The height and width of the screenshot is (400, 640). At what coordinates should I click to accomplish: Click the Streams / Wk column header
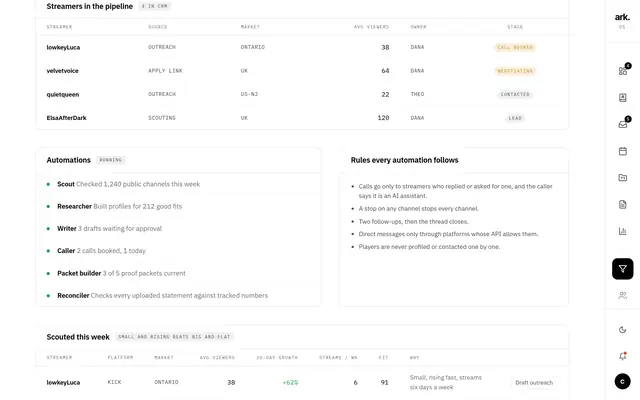[338, 358]
